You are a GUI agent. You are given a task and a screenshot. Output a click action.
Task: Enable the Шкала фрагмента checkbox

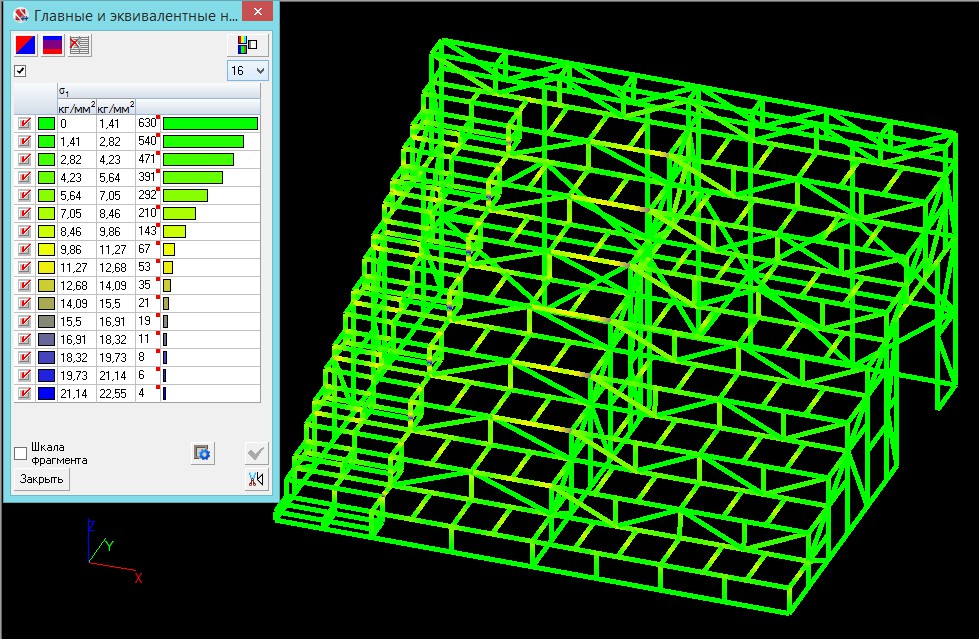pyautogui.click(x=21, y=453)
